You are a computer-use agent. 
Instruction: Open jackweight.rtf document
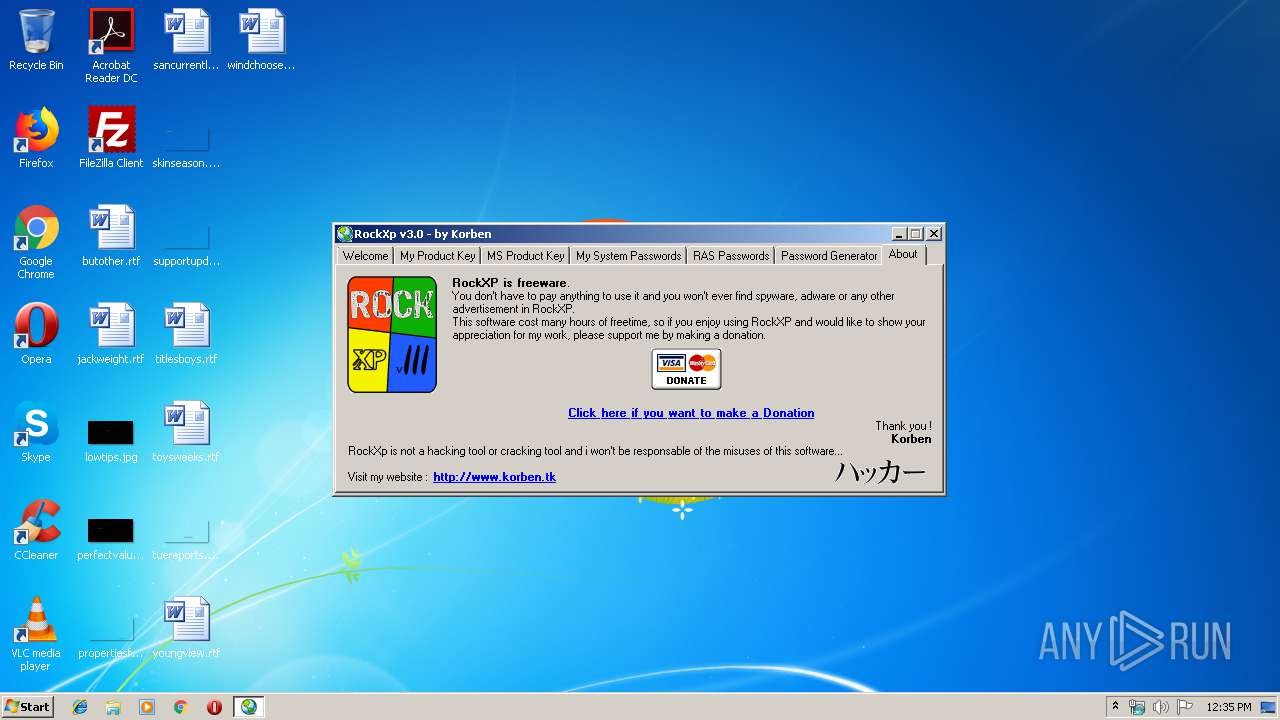tap(111, 334)
